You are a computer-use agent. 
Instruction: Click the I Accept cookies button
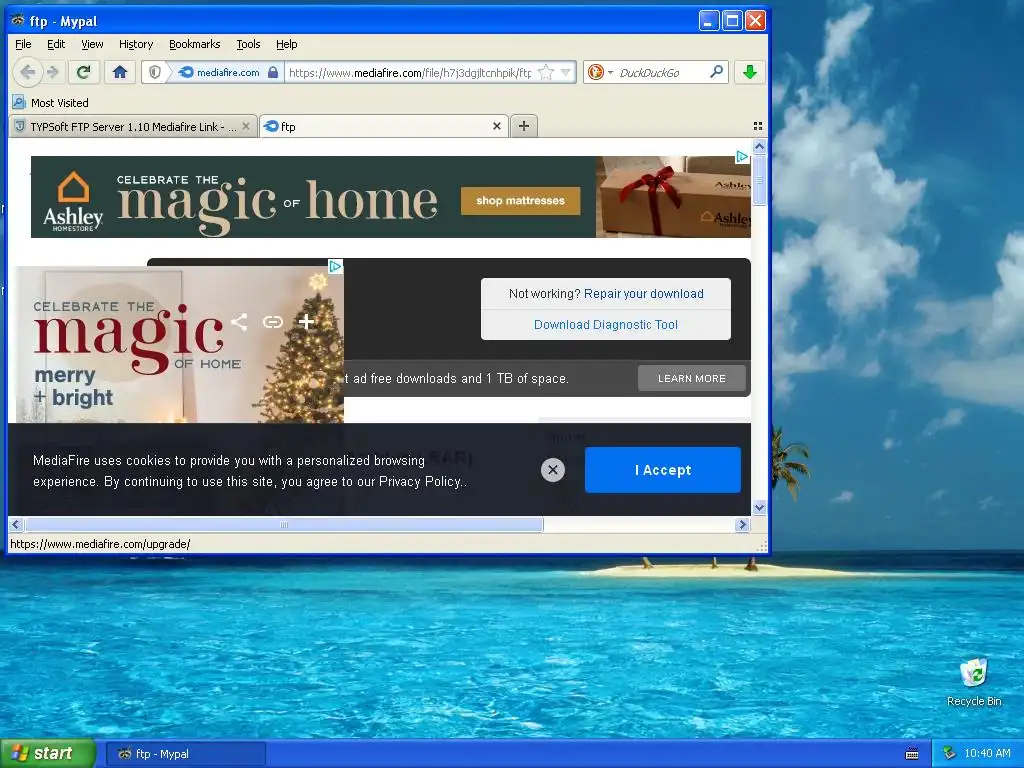pyautogui.click(x=663, y=470)
